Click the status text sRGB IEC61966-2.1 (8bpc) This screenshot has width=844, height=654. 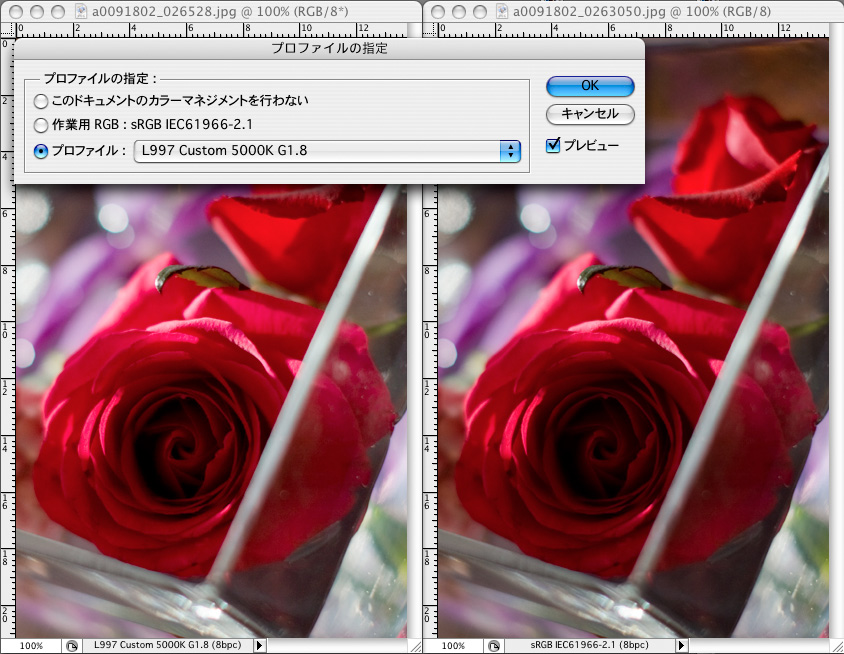pyautogui.click(x=589, y=645)
